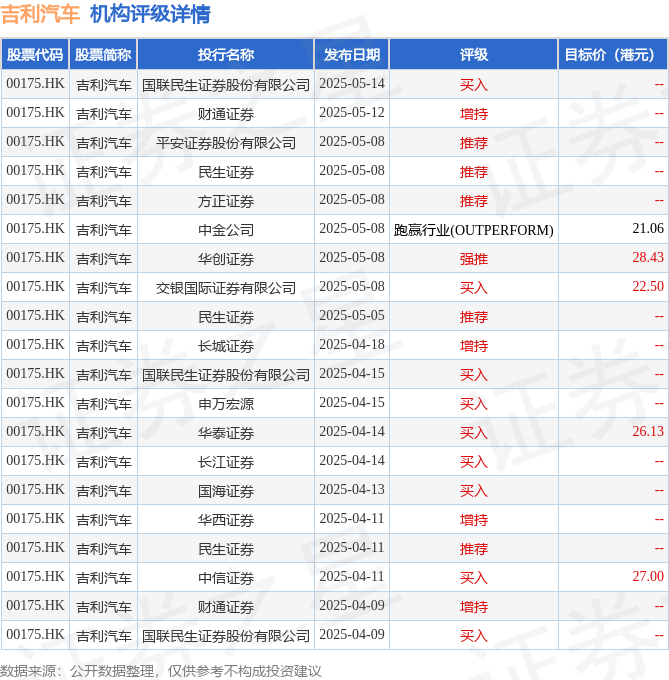Click 财通证券 dated 2025-04-09
This screenshot has width=669, height=680.
coord(226,607)
